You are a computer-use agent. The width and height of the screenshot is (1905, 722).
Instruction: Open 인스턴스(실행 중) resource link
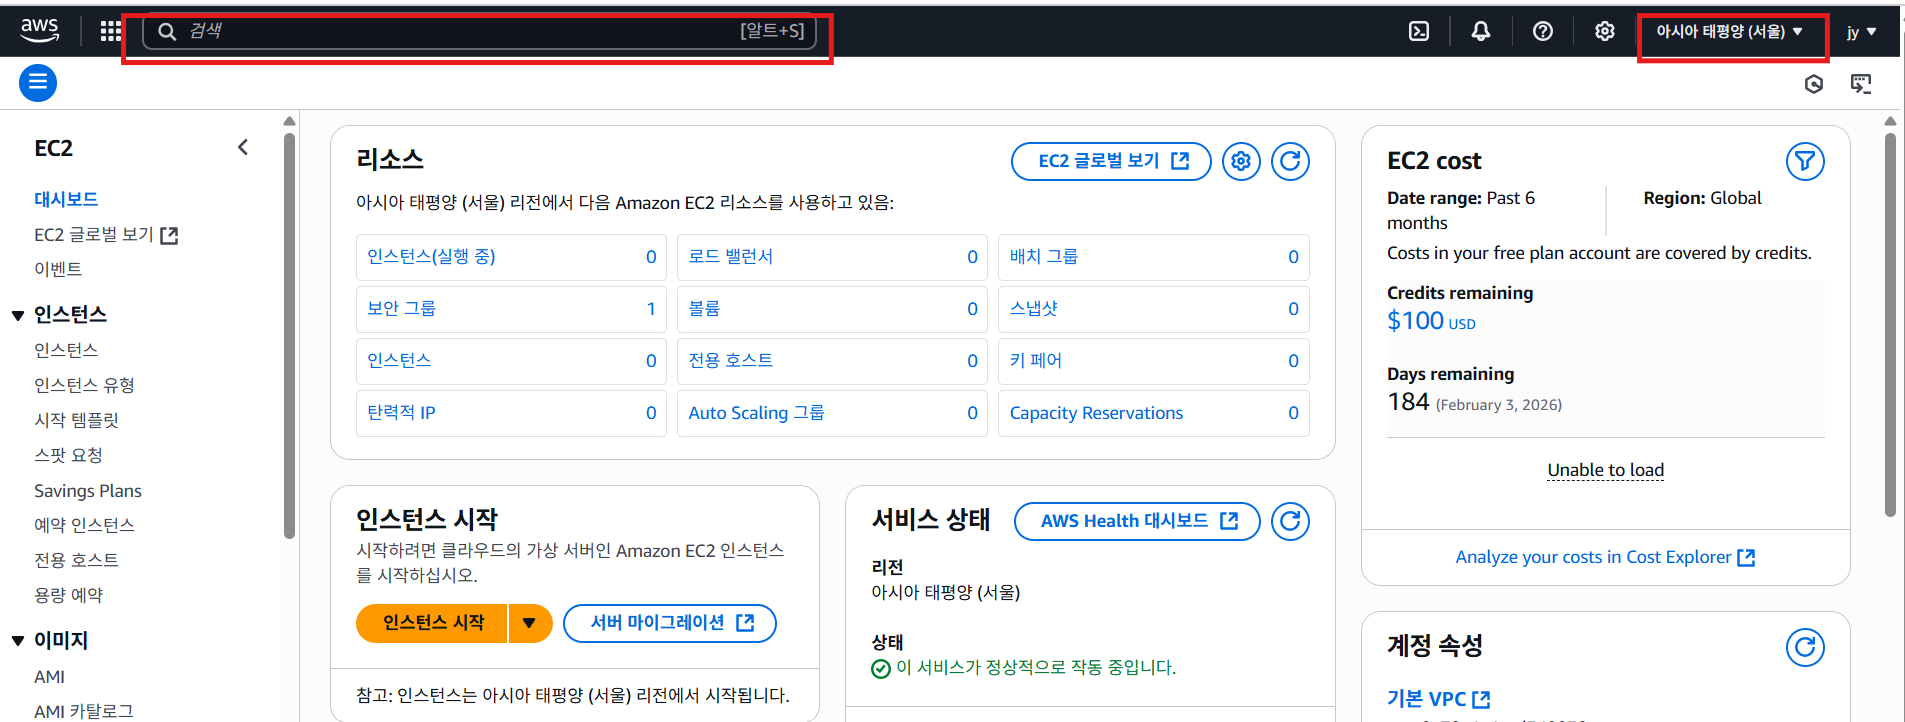pyautogui.click(x=431, y=257)
